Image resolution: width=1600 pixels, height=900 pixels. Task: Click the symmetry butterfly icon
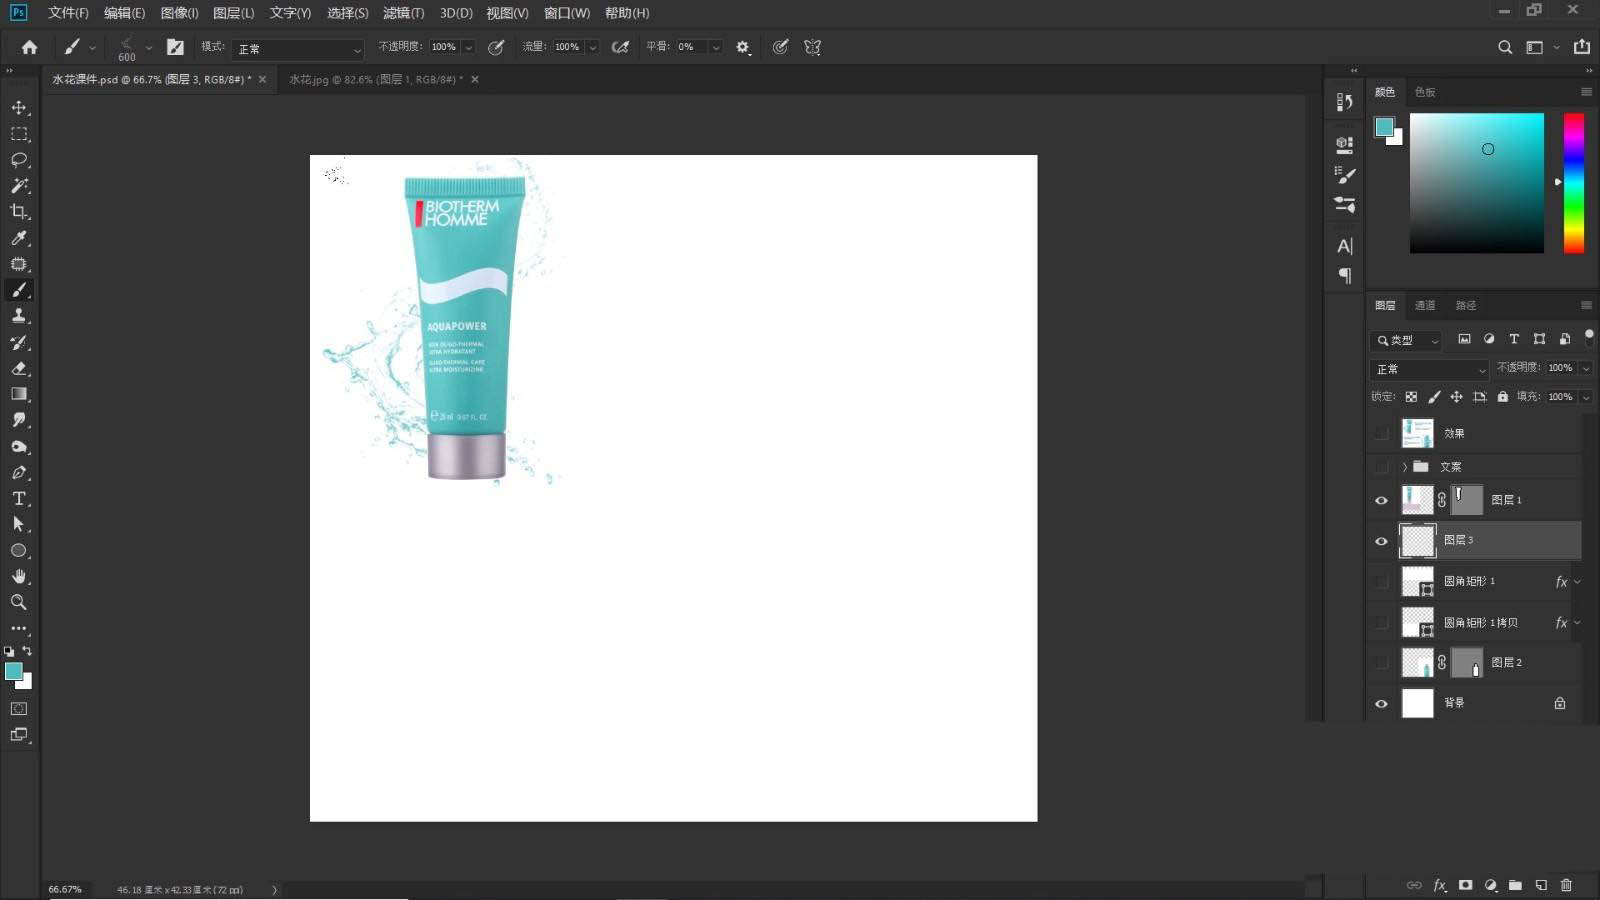pyautogui.click(x=812, y=47)
